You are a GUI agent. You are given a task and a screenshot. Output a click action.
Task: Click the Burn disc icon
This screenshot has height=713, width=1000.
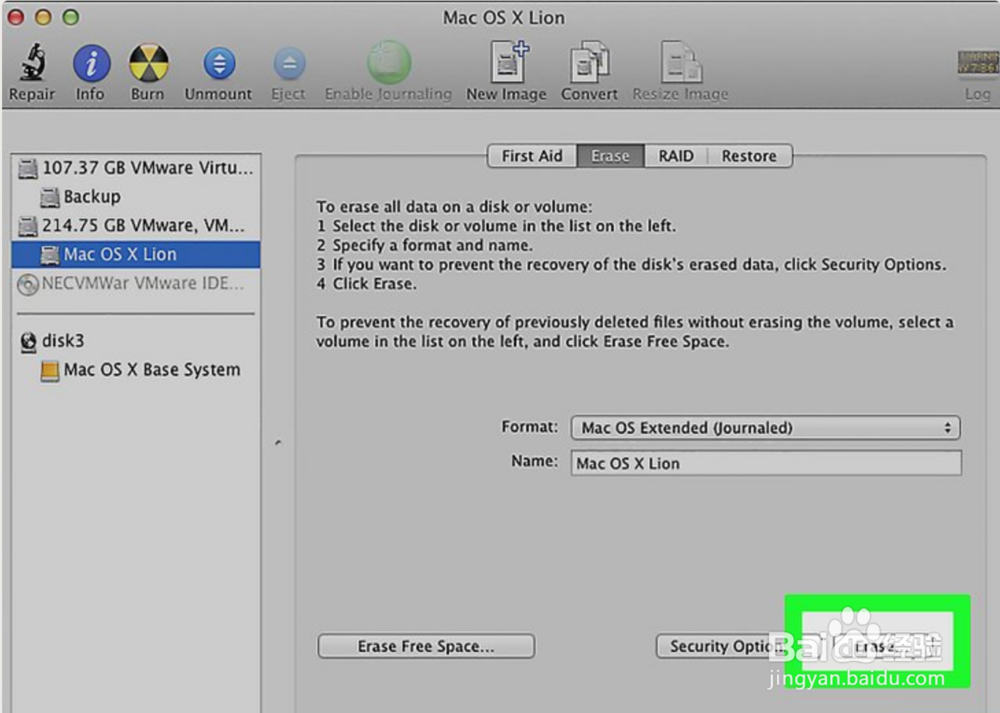(149, 63)
